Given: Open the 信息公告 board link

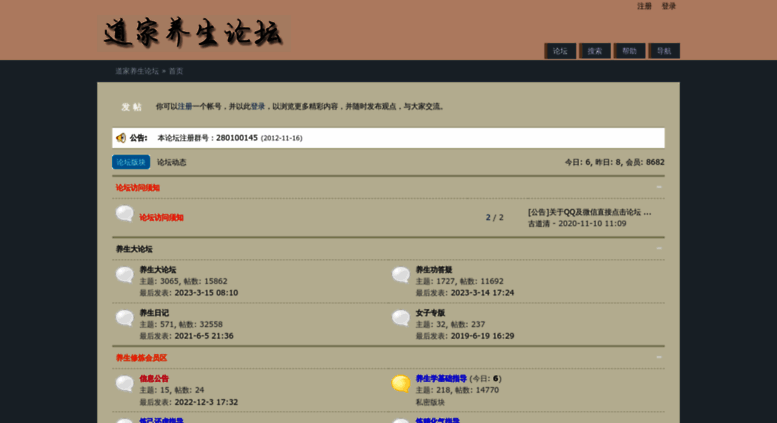Looking at the screenshot, I should point(154,378).
